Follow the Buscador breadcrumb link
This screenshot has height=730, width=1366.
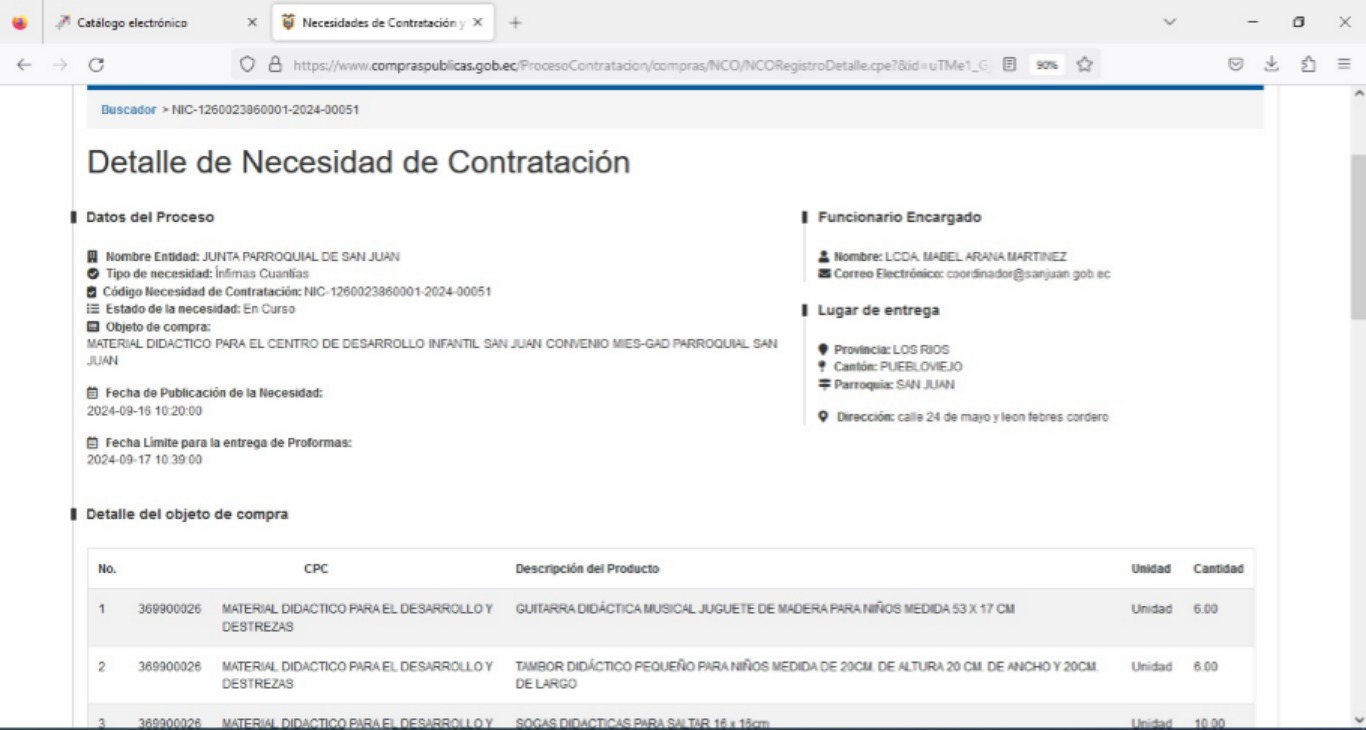[128, 110]
